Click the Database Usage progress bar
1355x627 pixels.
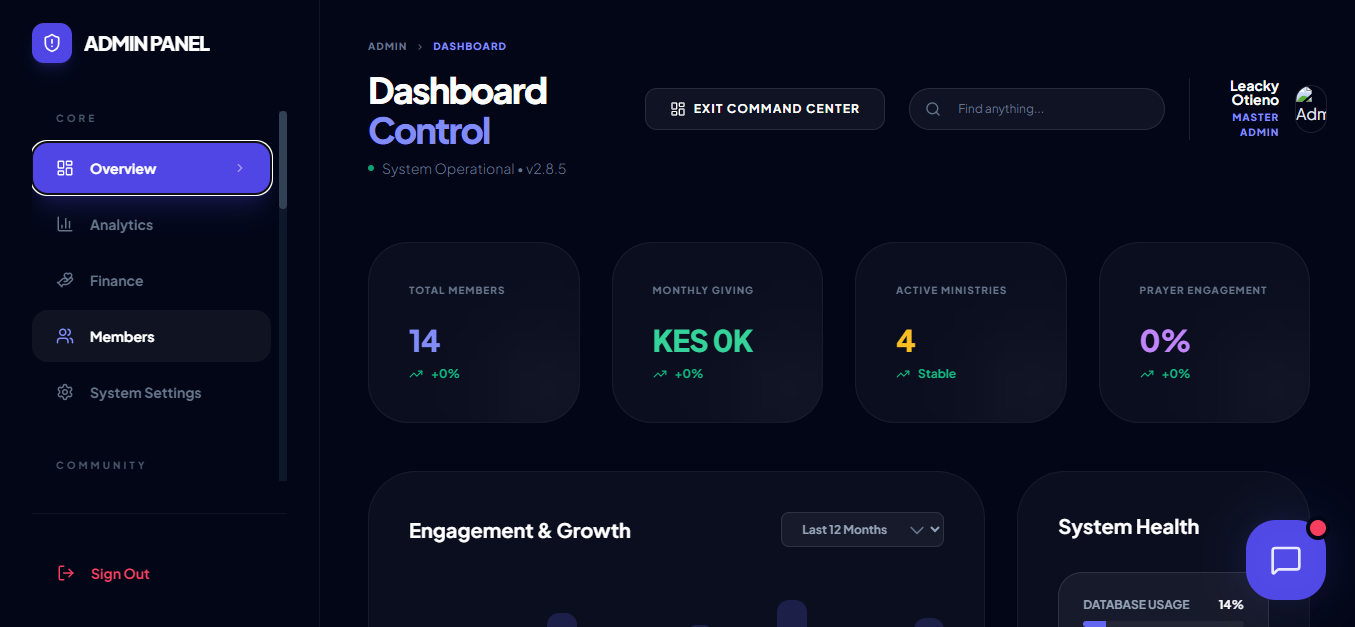1162,623
